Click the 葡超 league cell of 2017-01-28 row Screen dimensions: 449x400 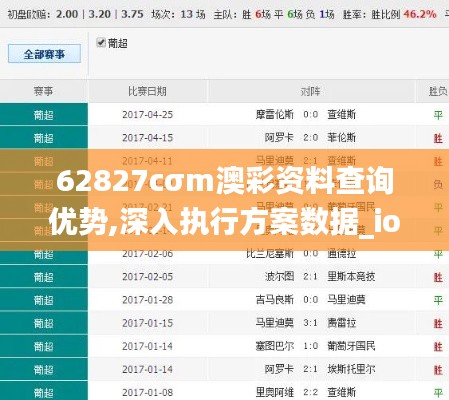44,300
